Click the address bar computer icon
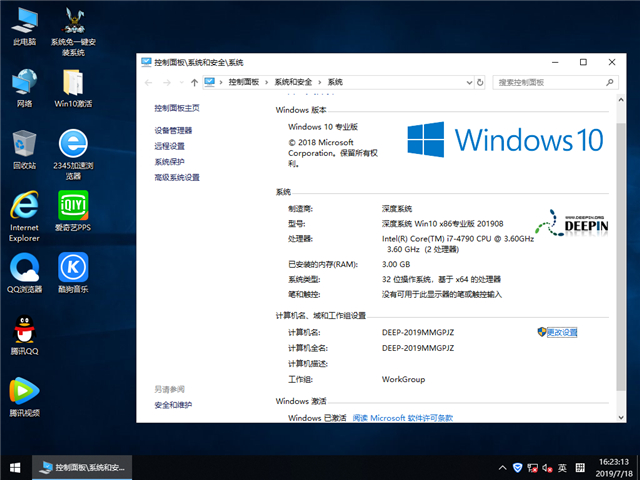The width and height of the screenshot is (640, 480). (209, 82)
